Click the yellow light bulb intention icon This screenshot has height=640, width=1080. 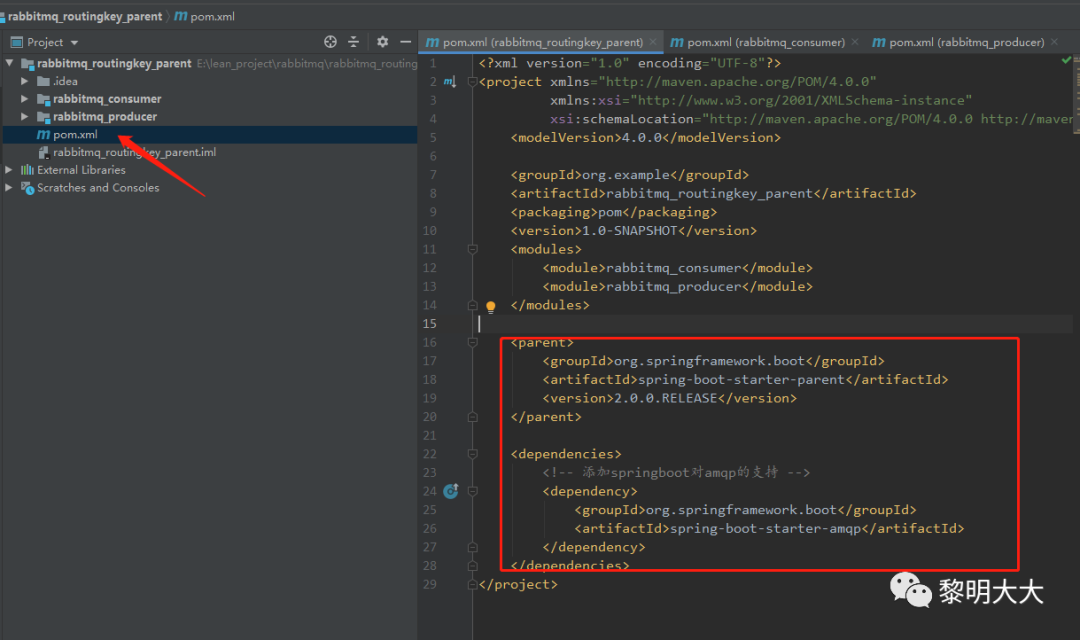(x=491, y=307)
